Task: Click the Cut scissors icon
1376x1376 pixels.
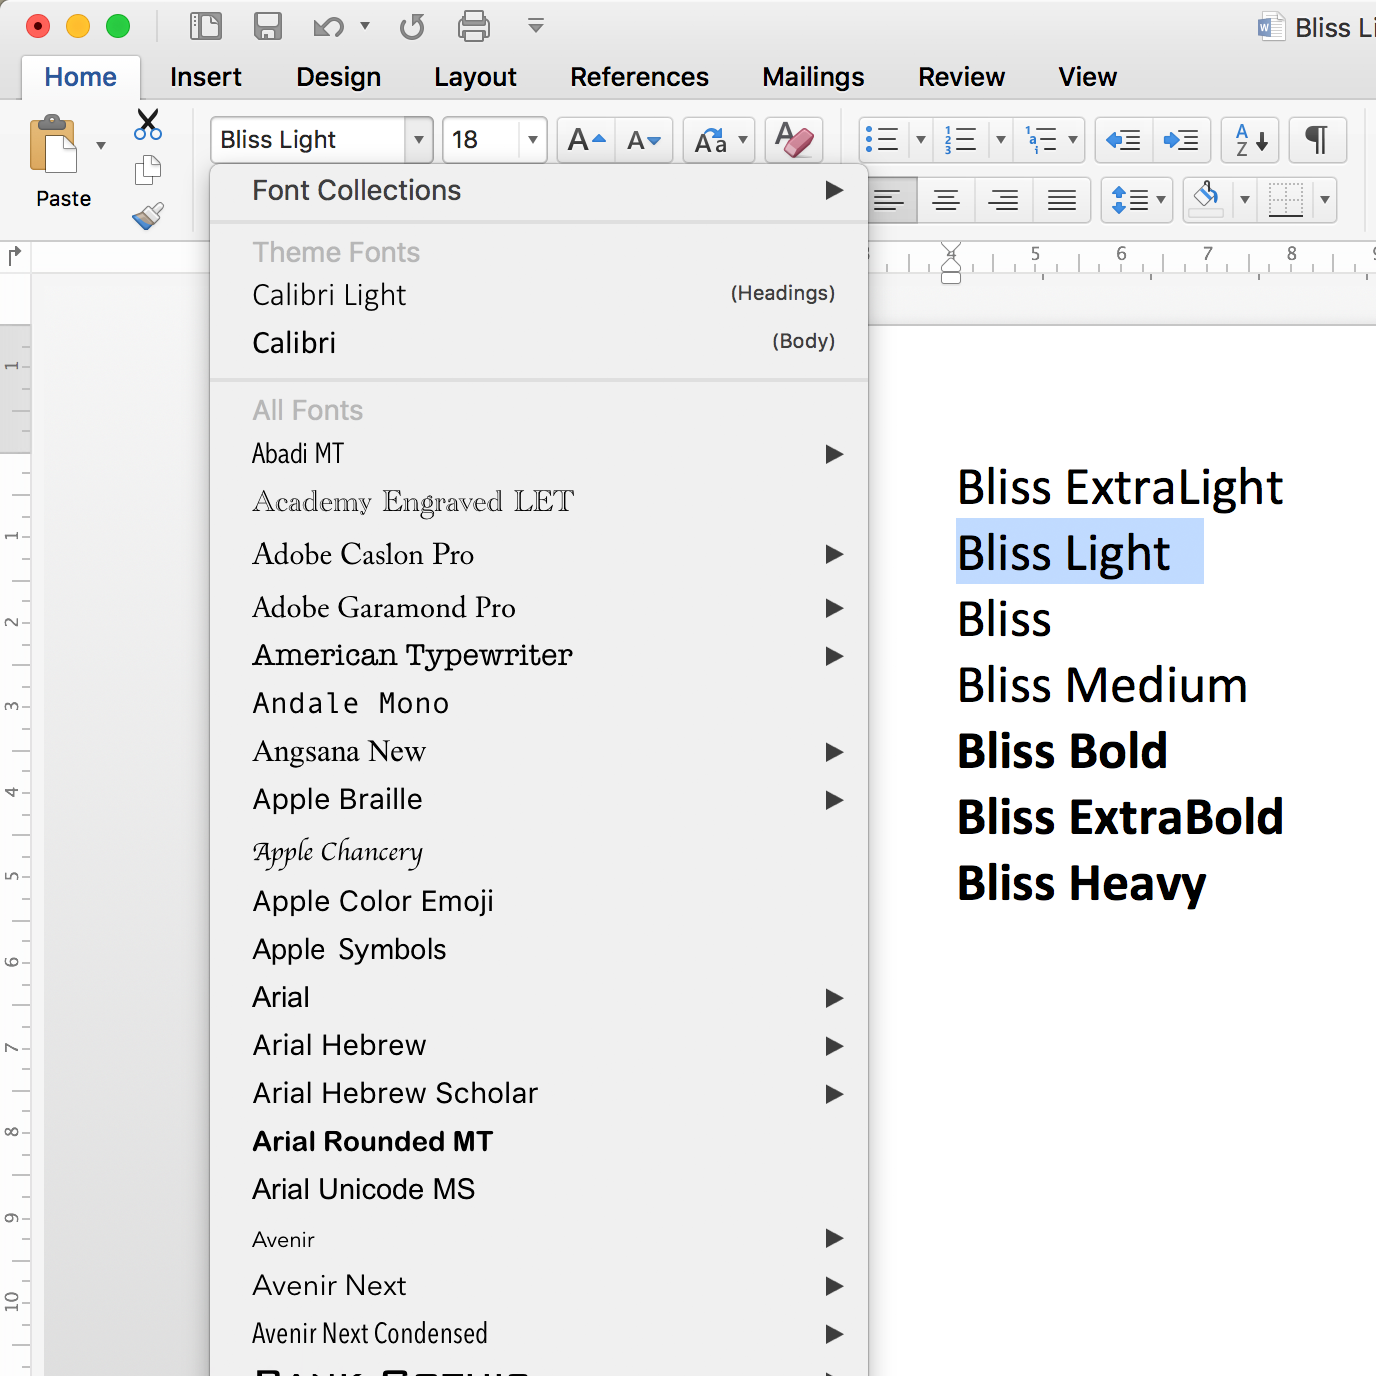Action: [x=148, y=125]
